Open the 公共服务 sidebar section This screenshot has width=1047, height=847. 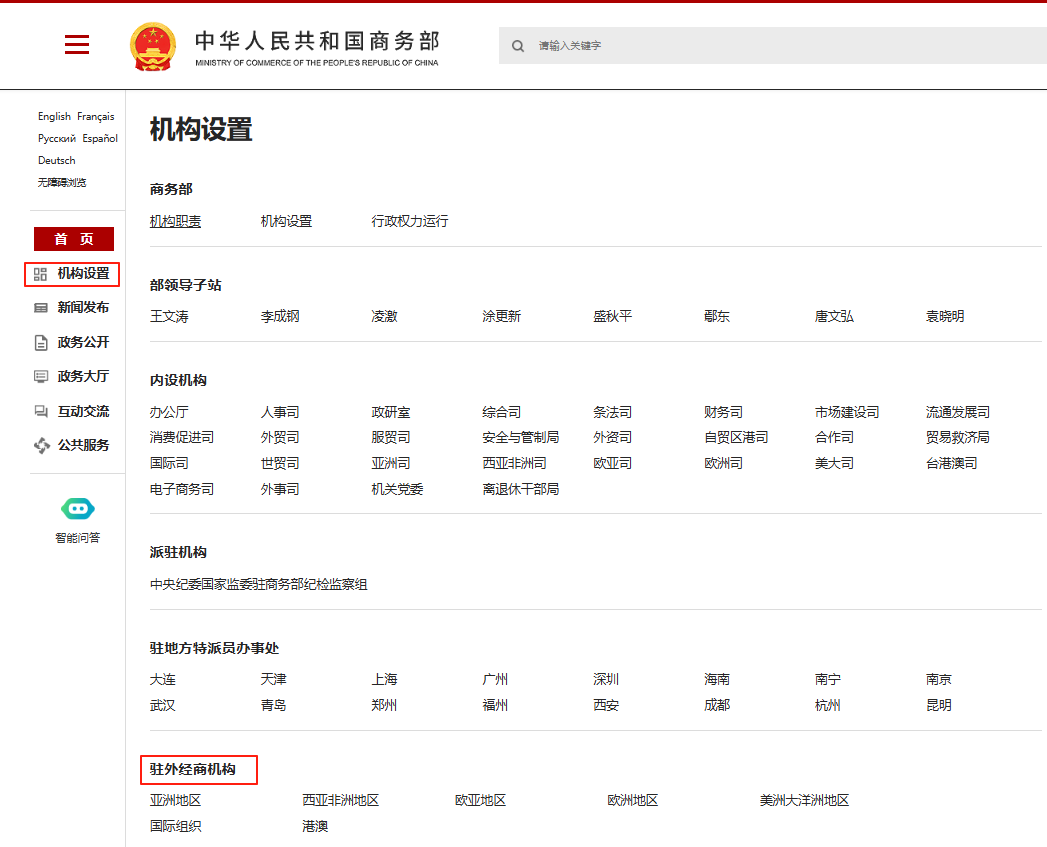74,444
